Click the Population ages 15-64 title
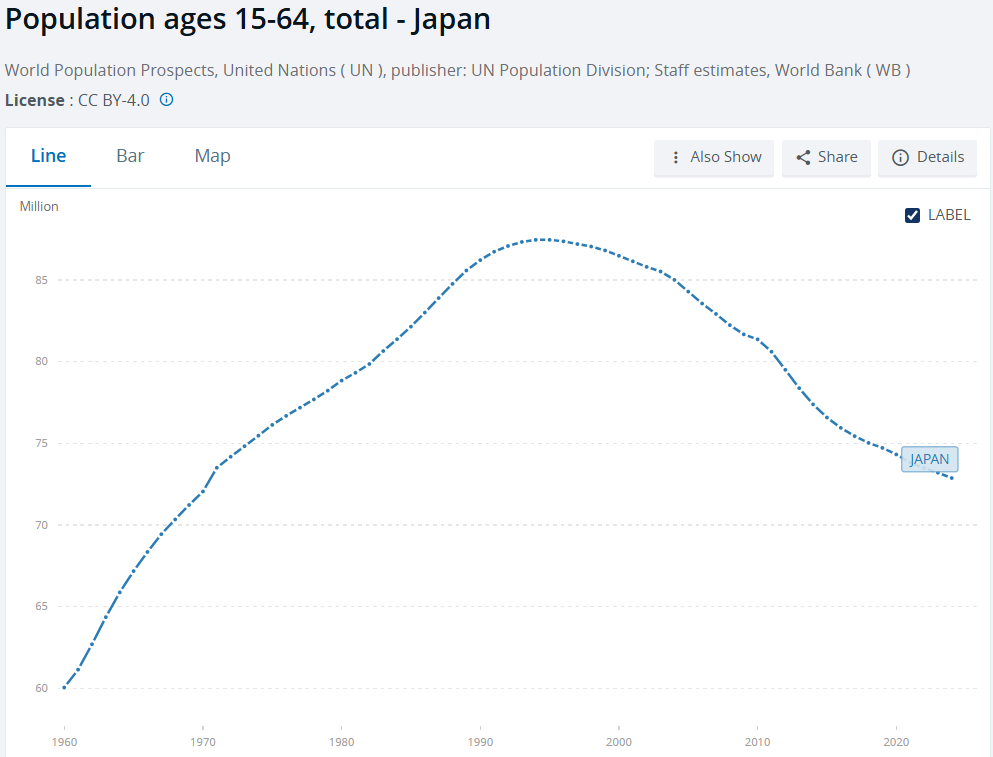 coord(248,19)
